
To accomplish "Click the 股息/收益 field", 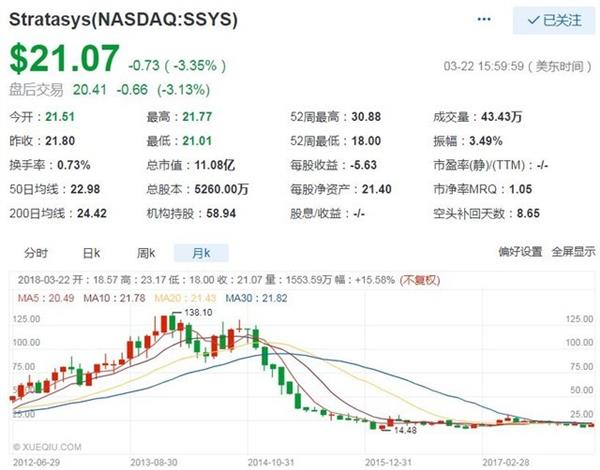I will [x=327, y=213].
